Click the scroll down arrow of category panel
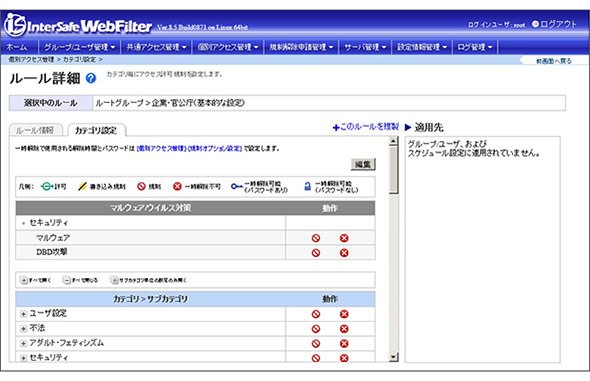The width and height of the screenshot is (590, 381). tap(393, 357)
